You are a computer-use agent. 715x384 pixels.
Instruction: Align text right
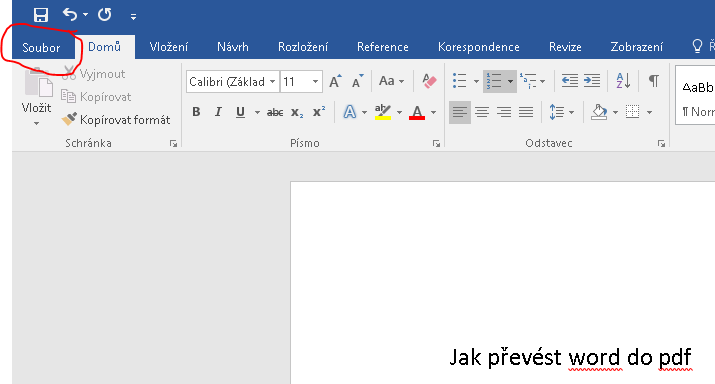[504, 112]
